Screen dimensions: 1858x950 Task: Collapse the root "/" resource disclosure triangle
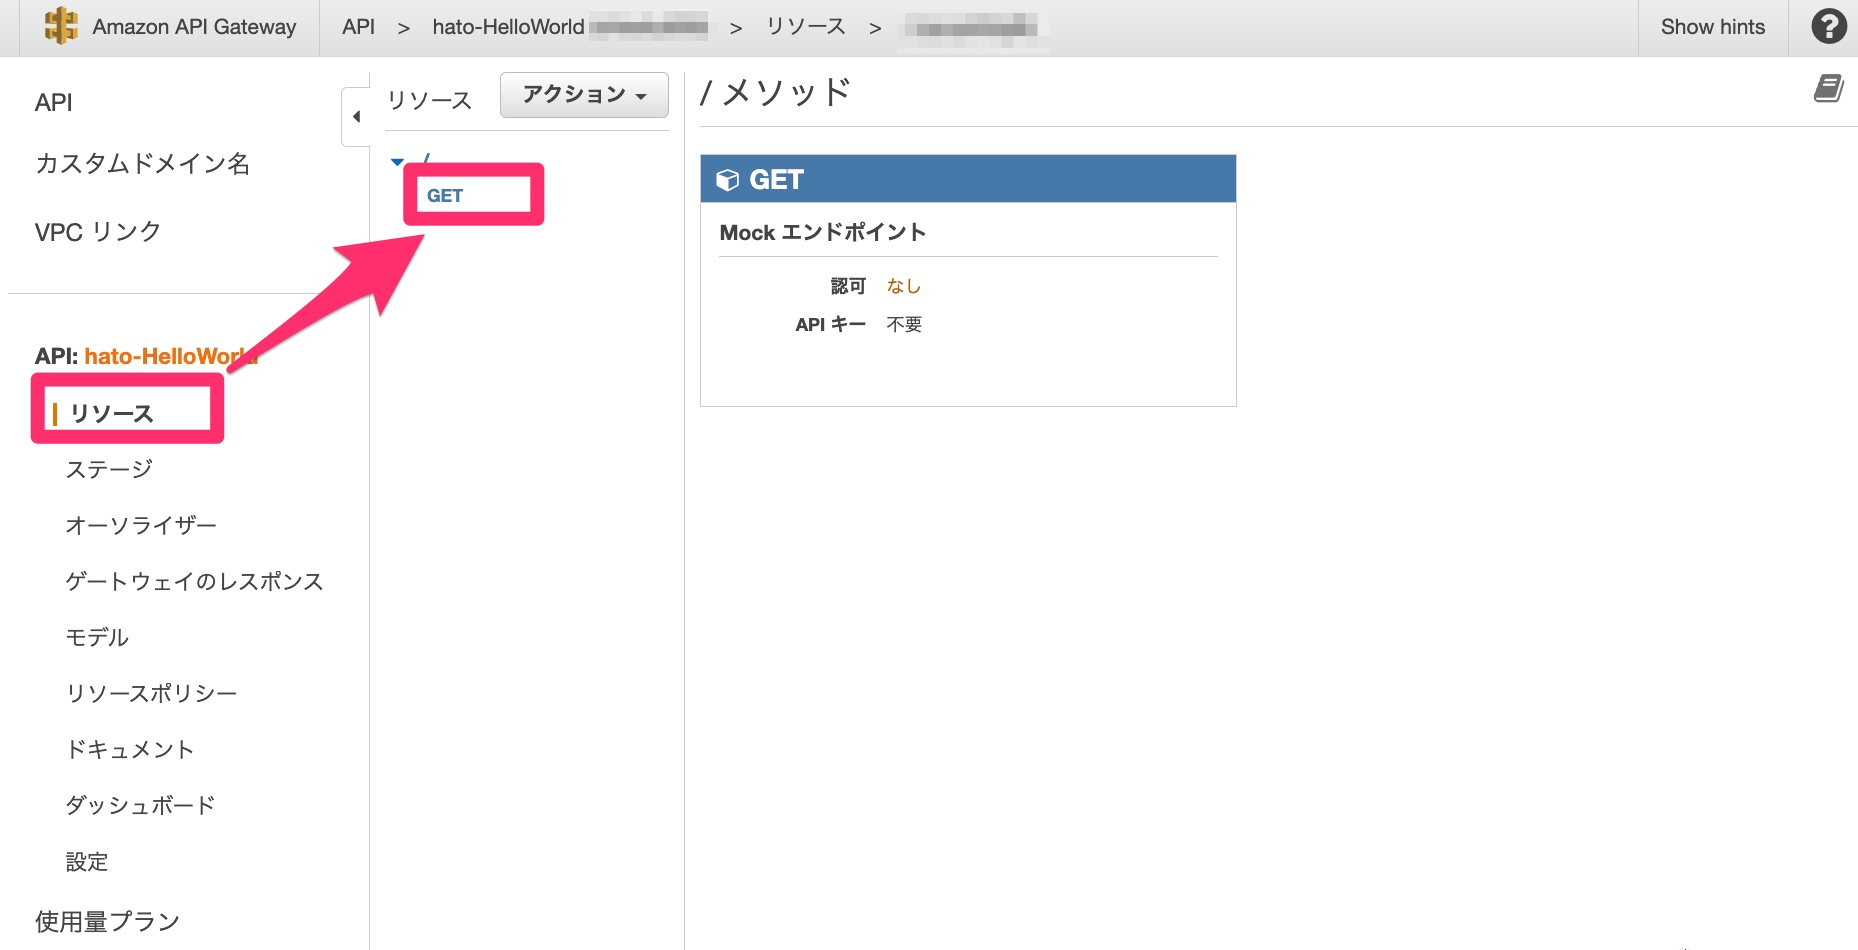pyautogui.click(x=397, y=161)
